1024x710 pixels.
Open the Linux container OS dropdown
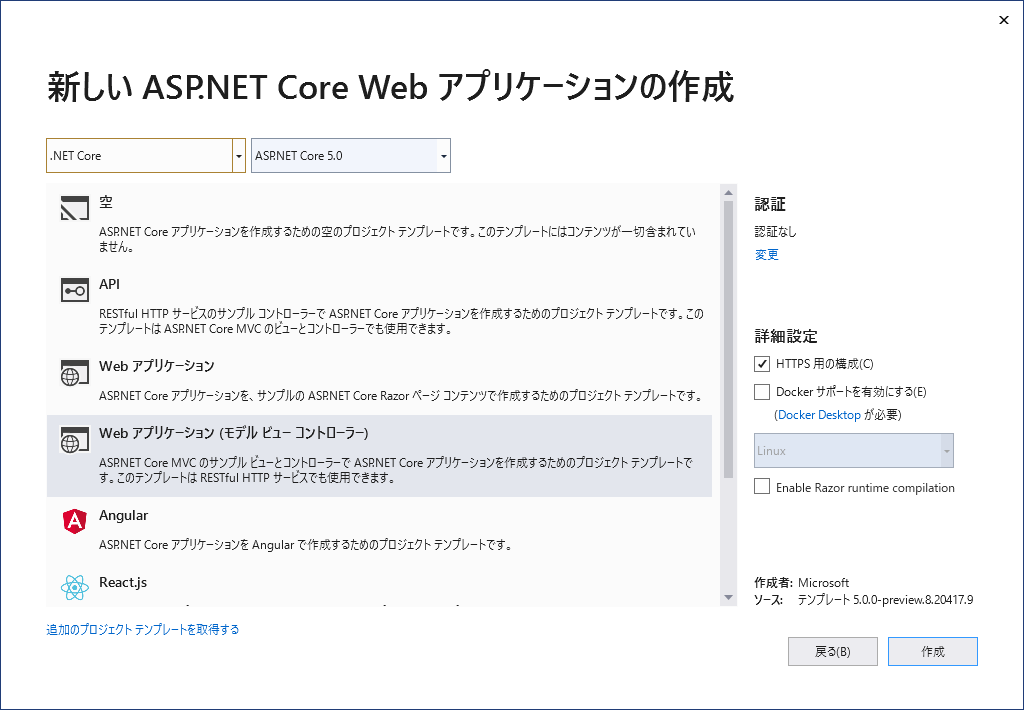pos(944,450)
